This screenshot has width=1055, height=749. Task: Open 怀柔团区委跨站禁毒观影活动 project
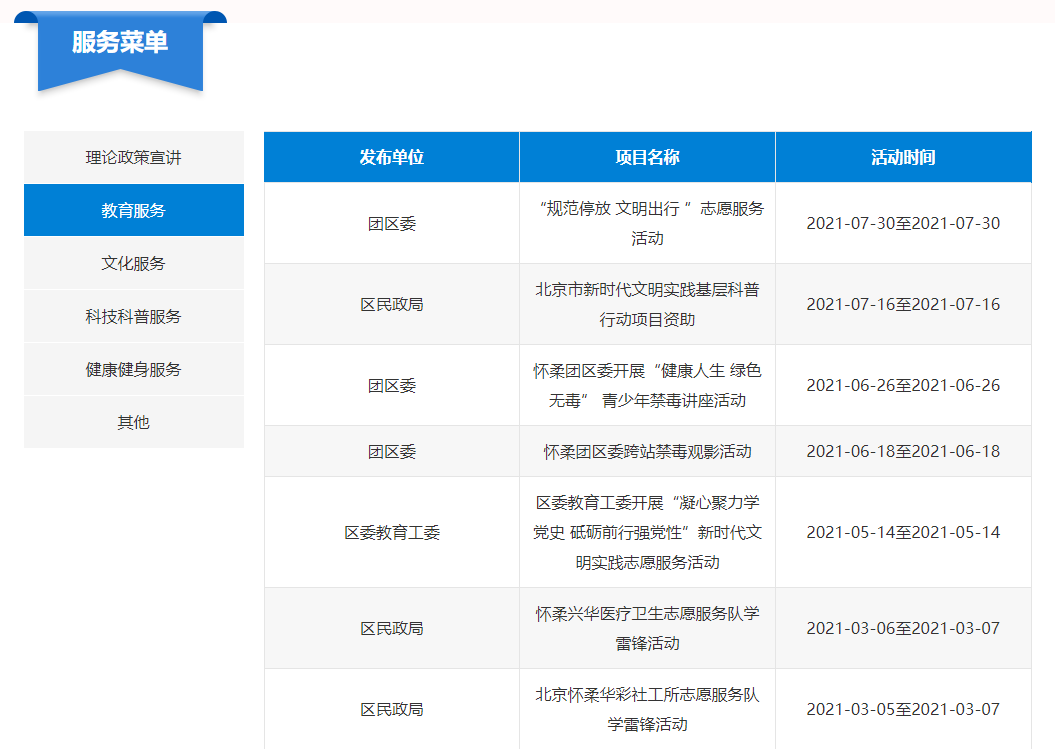[647, 452]
